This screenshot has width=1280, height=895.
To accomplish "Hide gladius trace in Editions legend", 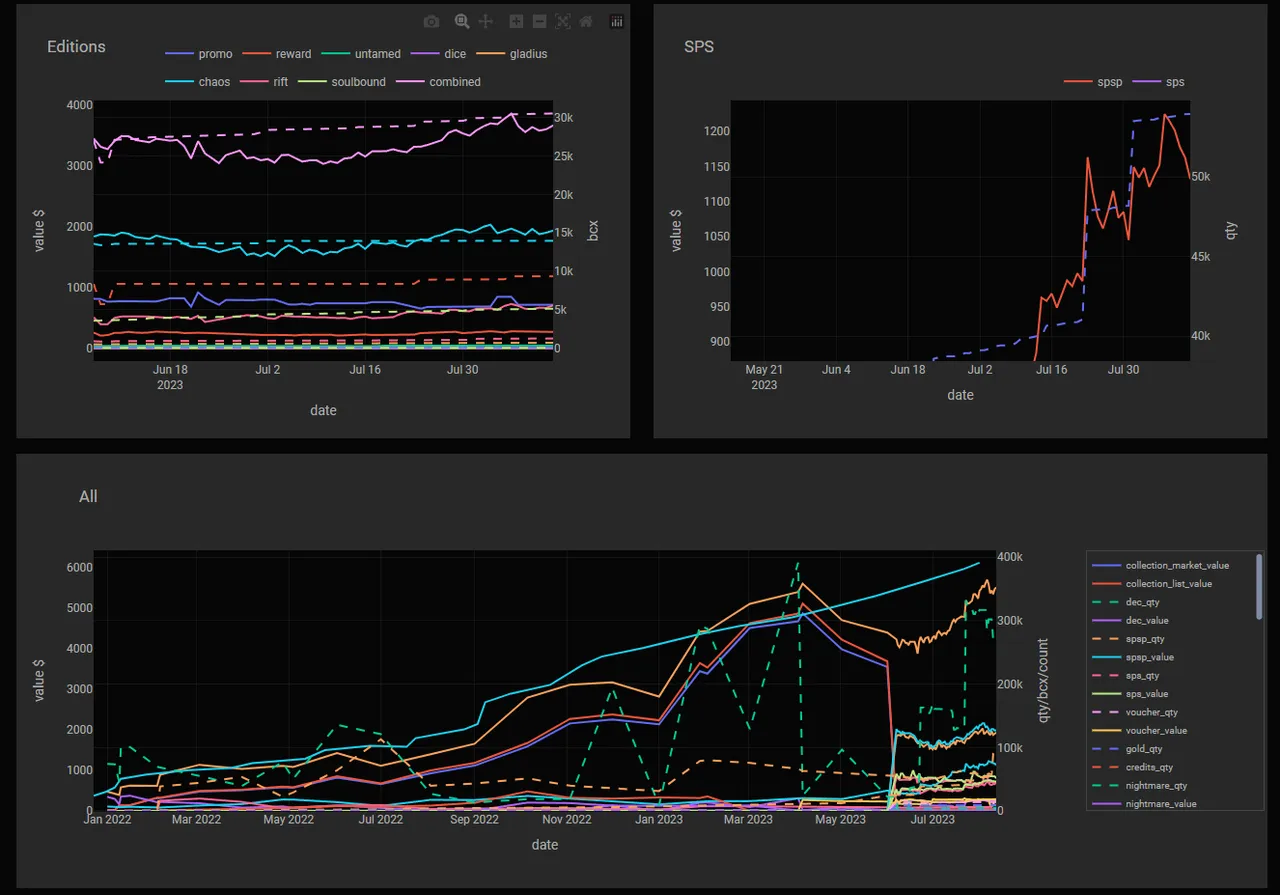I will pyautogui.click(x=512, y=54).
